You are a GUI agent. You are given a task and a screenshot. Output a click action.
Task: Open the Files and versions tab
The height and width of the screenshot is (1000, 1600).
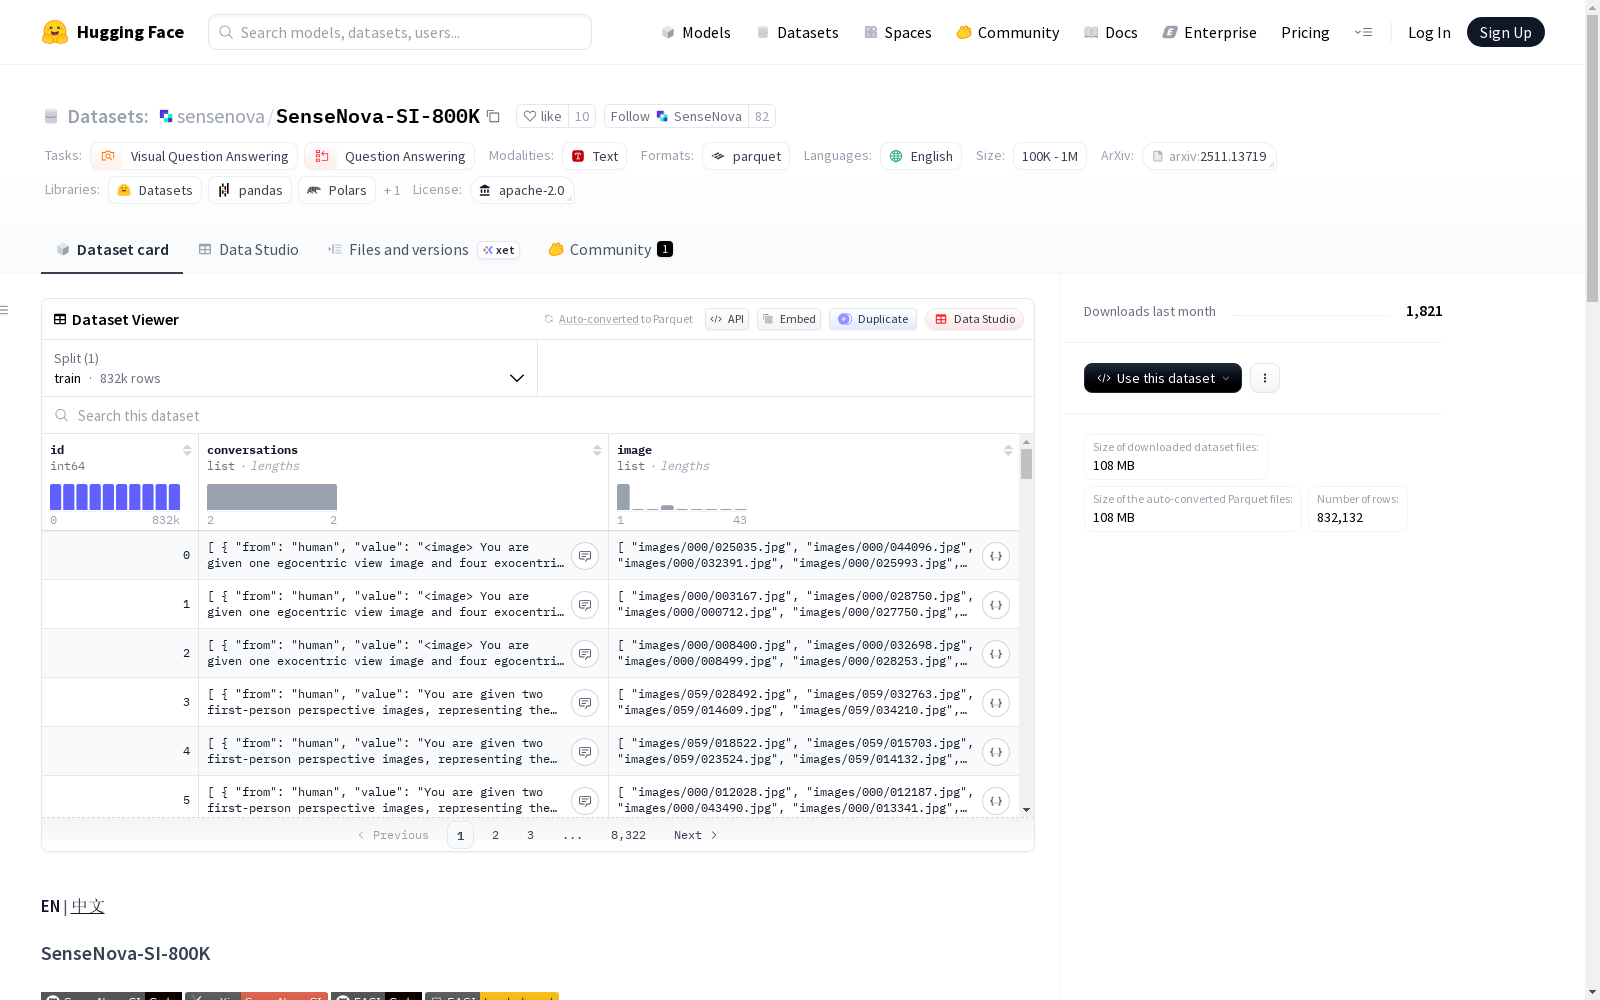(423, 250)
